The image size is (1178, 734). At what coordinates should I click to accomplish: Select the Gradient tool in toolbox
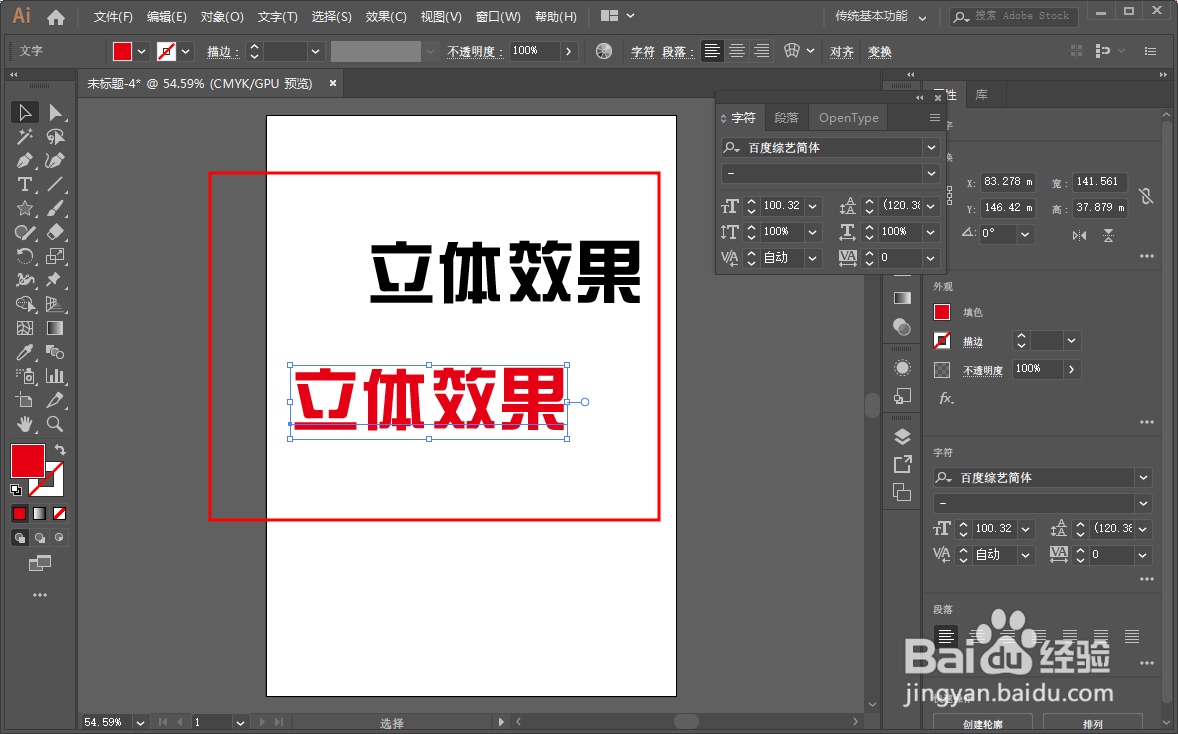55,328
